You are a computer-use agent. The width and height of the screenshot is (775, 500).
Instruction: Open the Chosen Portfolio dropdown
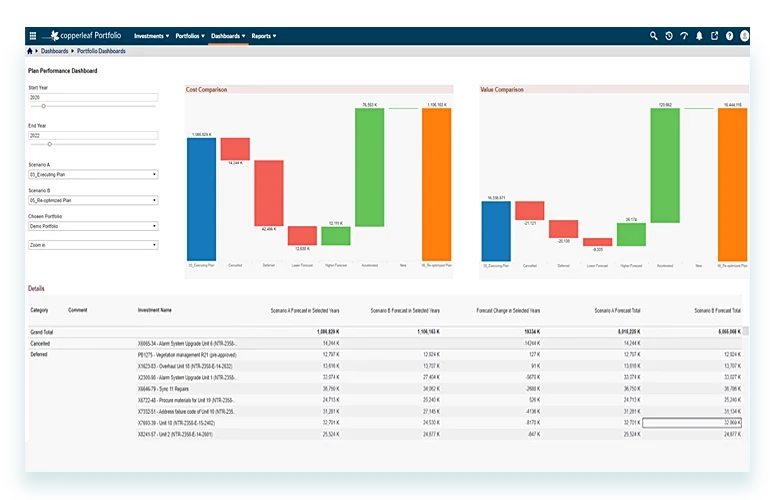point(93,226)
